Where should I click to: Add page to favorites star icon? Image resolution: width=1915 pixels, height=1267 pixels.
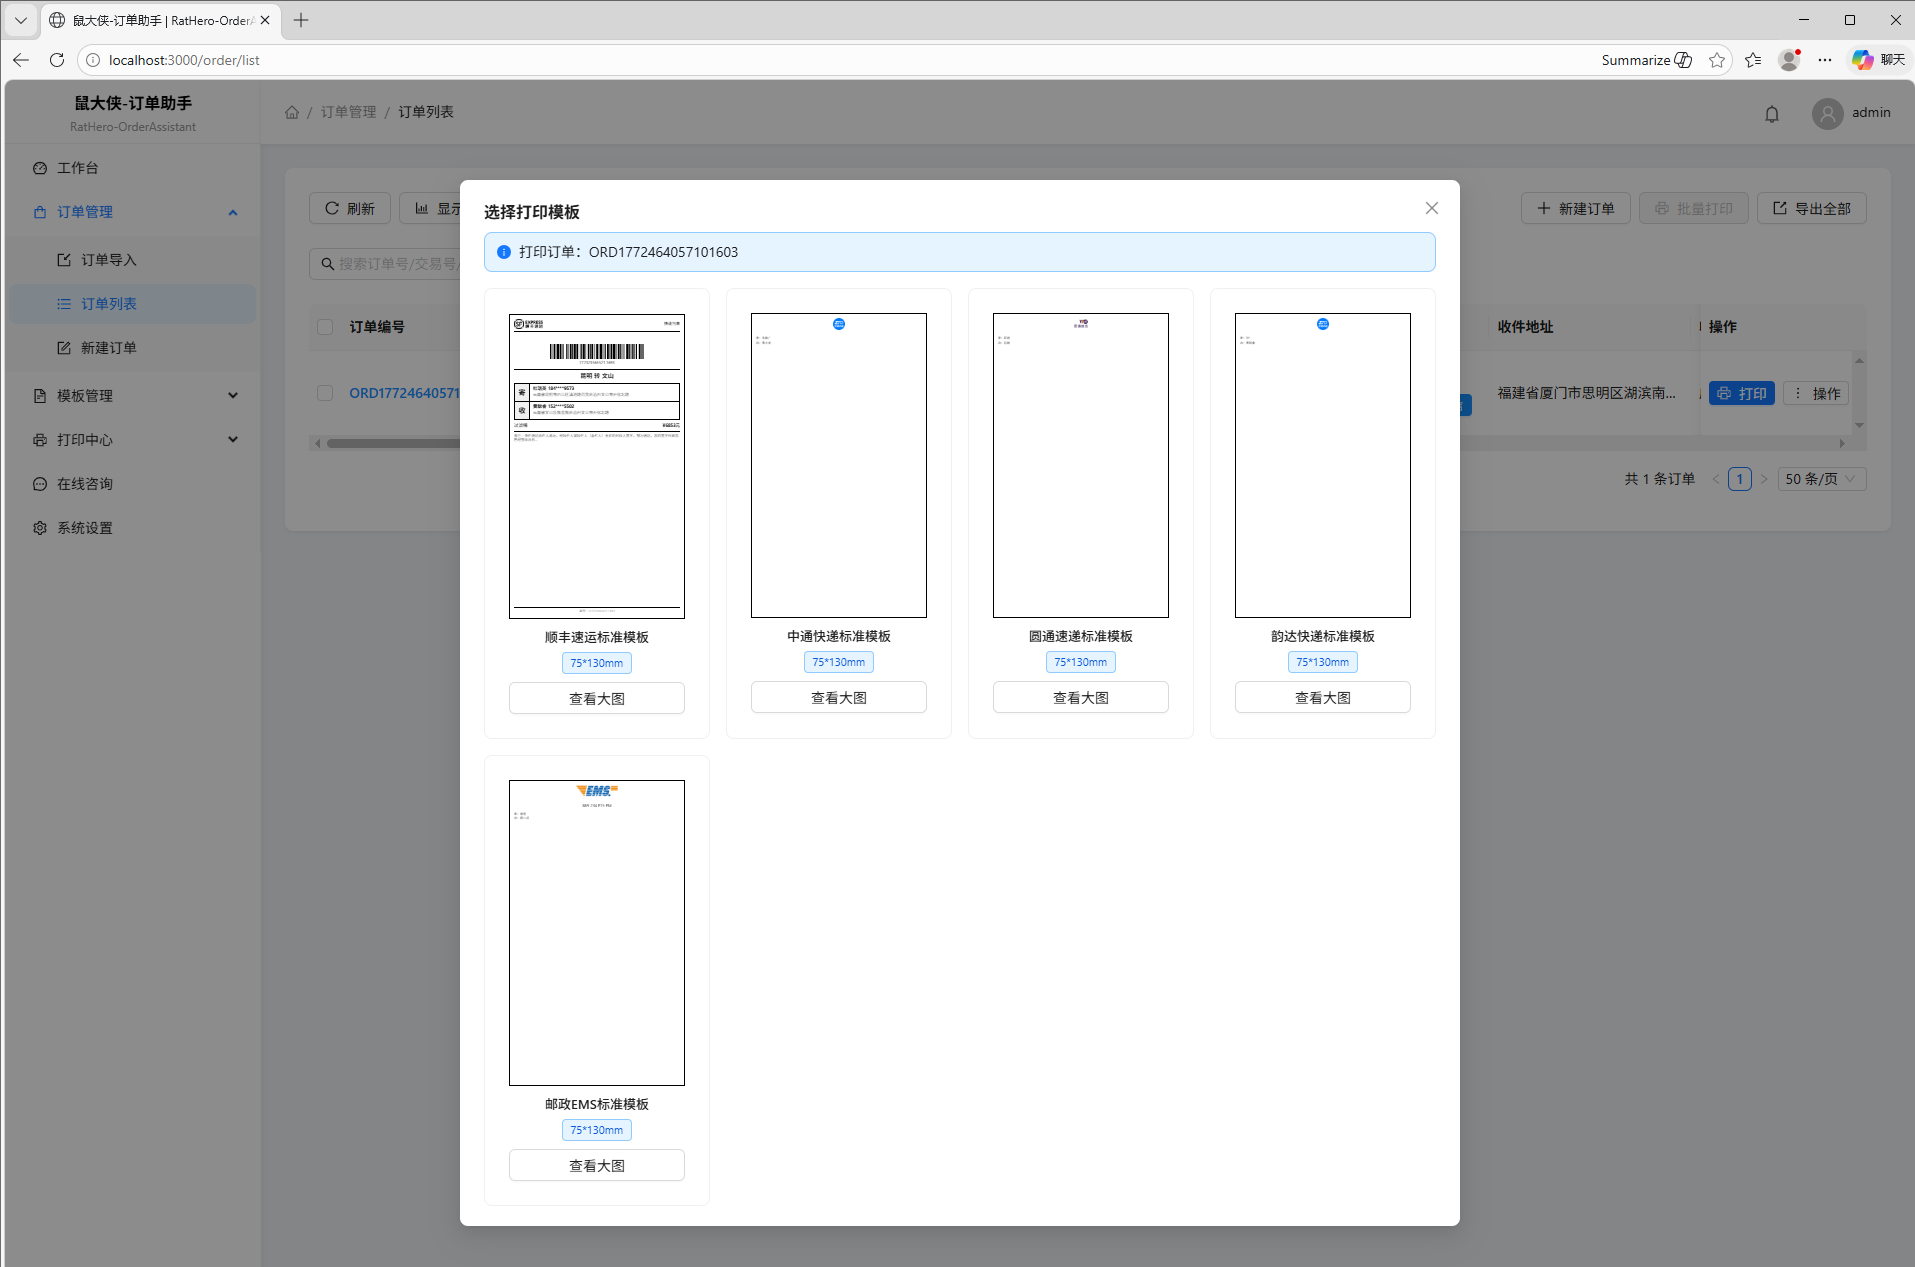click(x=1717, y=60)
